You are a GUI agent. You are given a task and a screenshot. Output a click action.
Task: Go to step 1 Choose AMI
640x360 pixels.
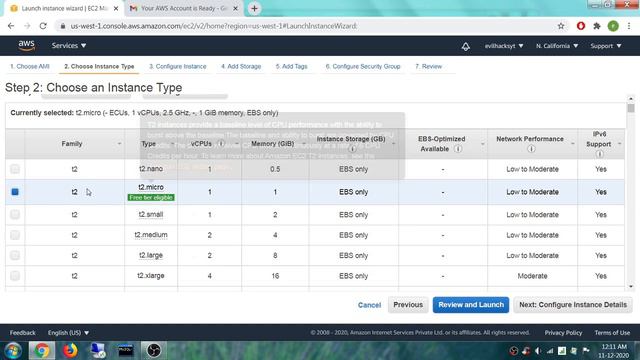pyautogui.click(x=30, y=67)
